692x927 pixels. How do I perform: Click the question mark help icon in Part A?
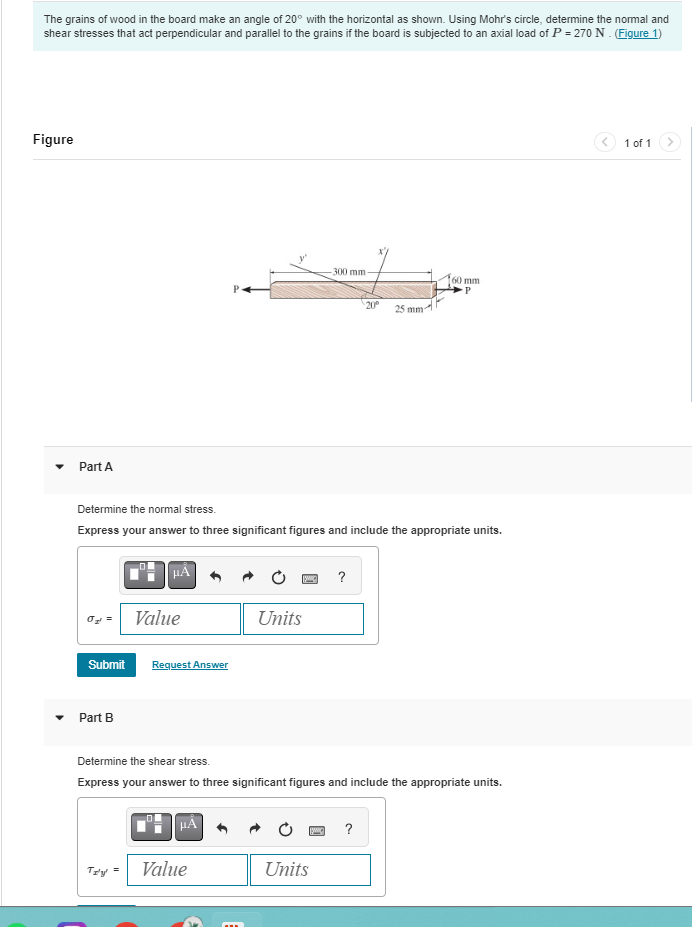tap(340, 575)
